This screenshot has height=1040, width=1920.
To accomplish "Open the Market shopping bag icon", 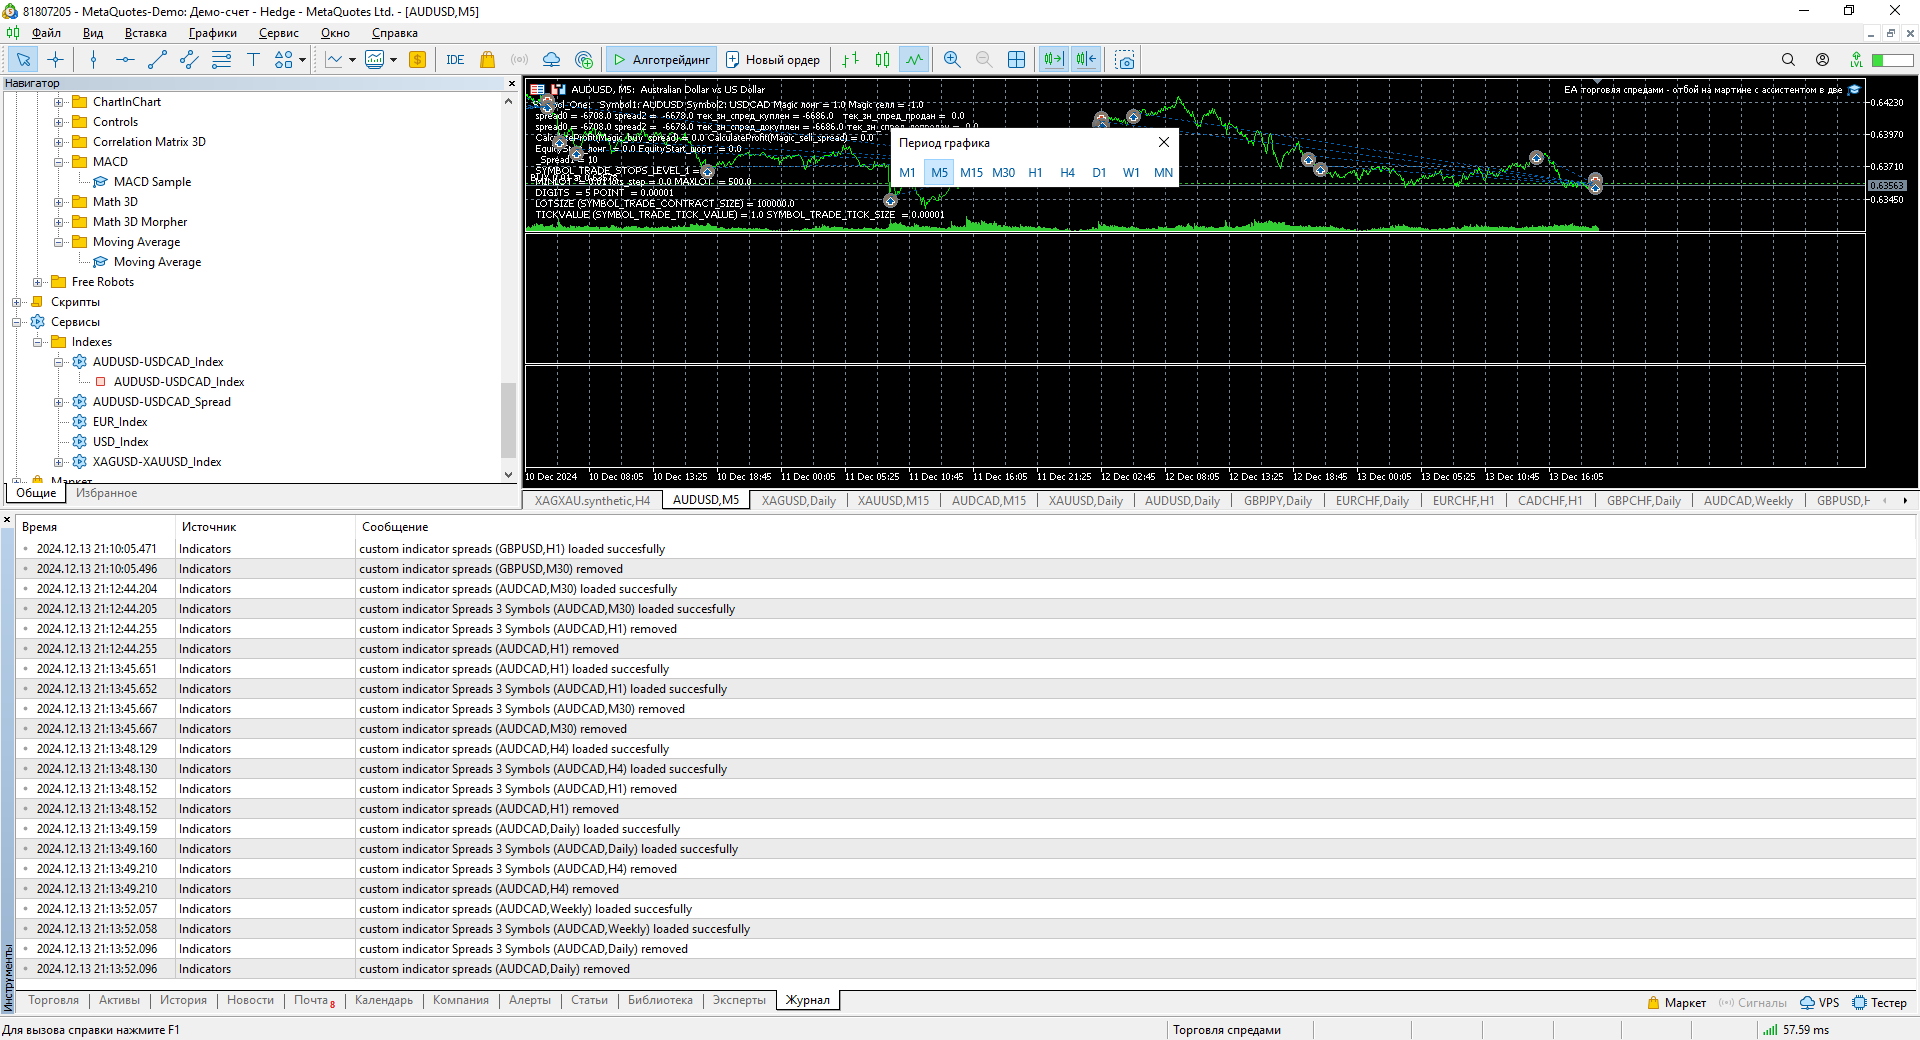I will pyautogui.click(x=487, y=60).
